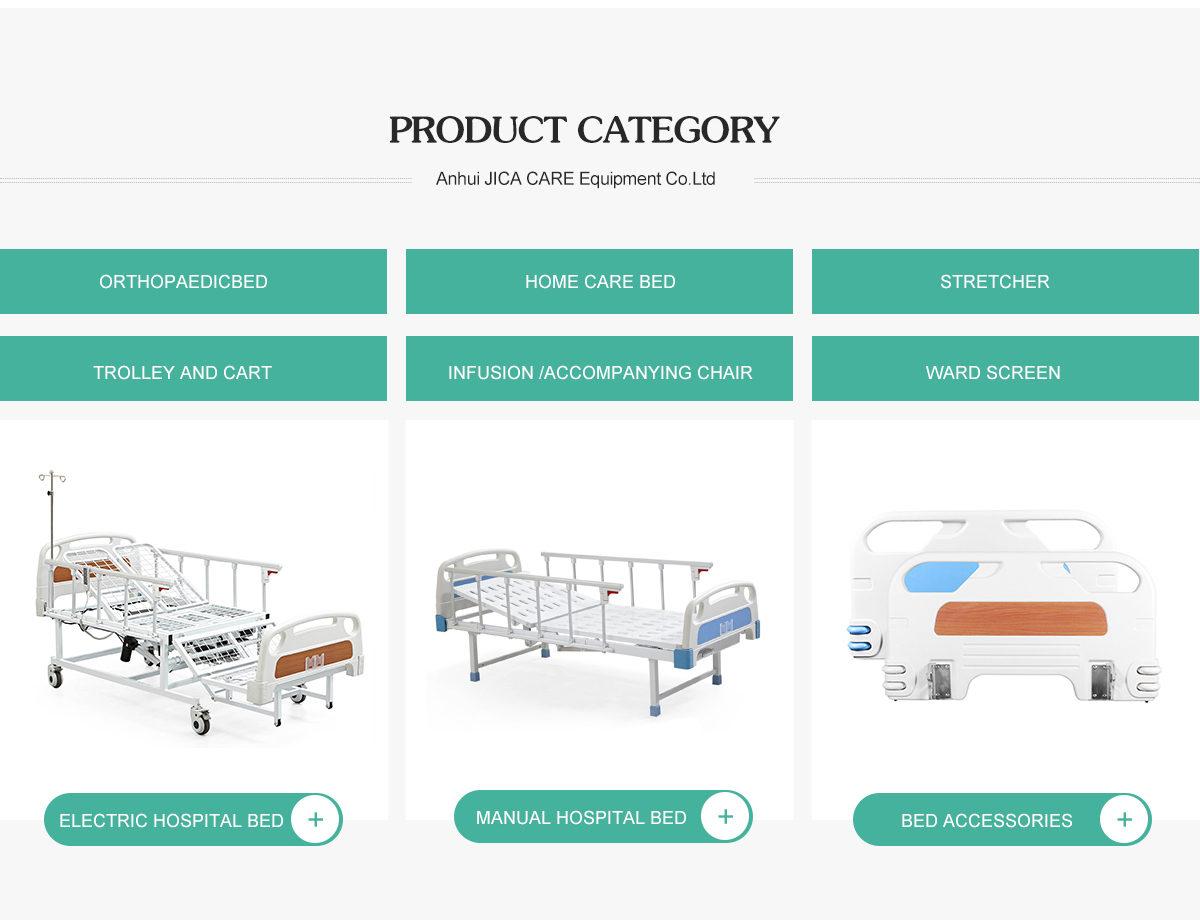1200x920 pixels.
Task: Click the manual hospital bed product image
Action: pos(598,625)
